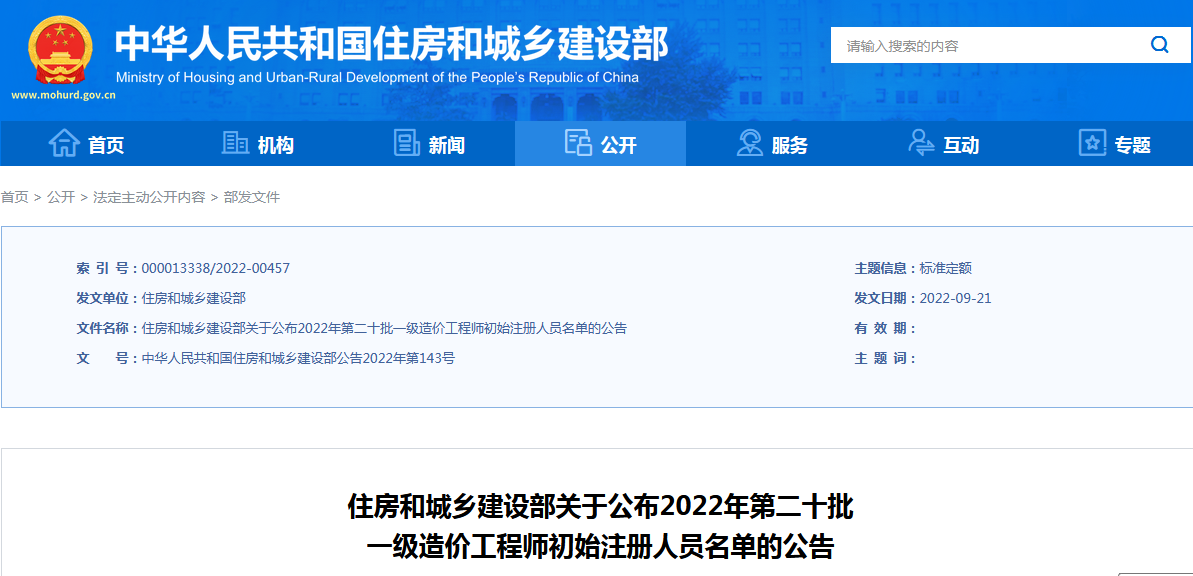1193x576 pixels.
Task: Click the person icon beside 服务
Action: pos(749,143)
